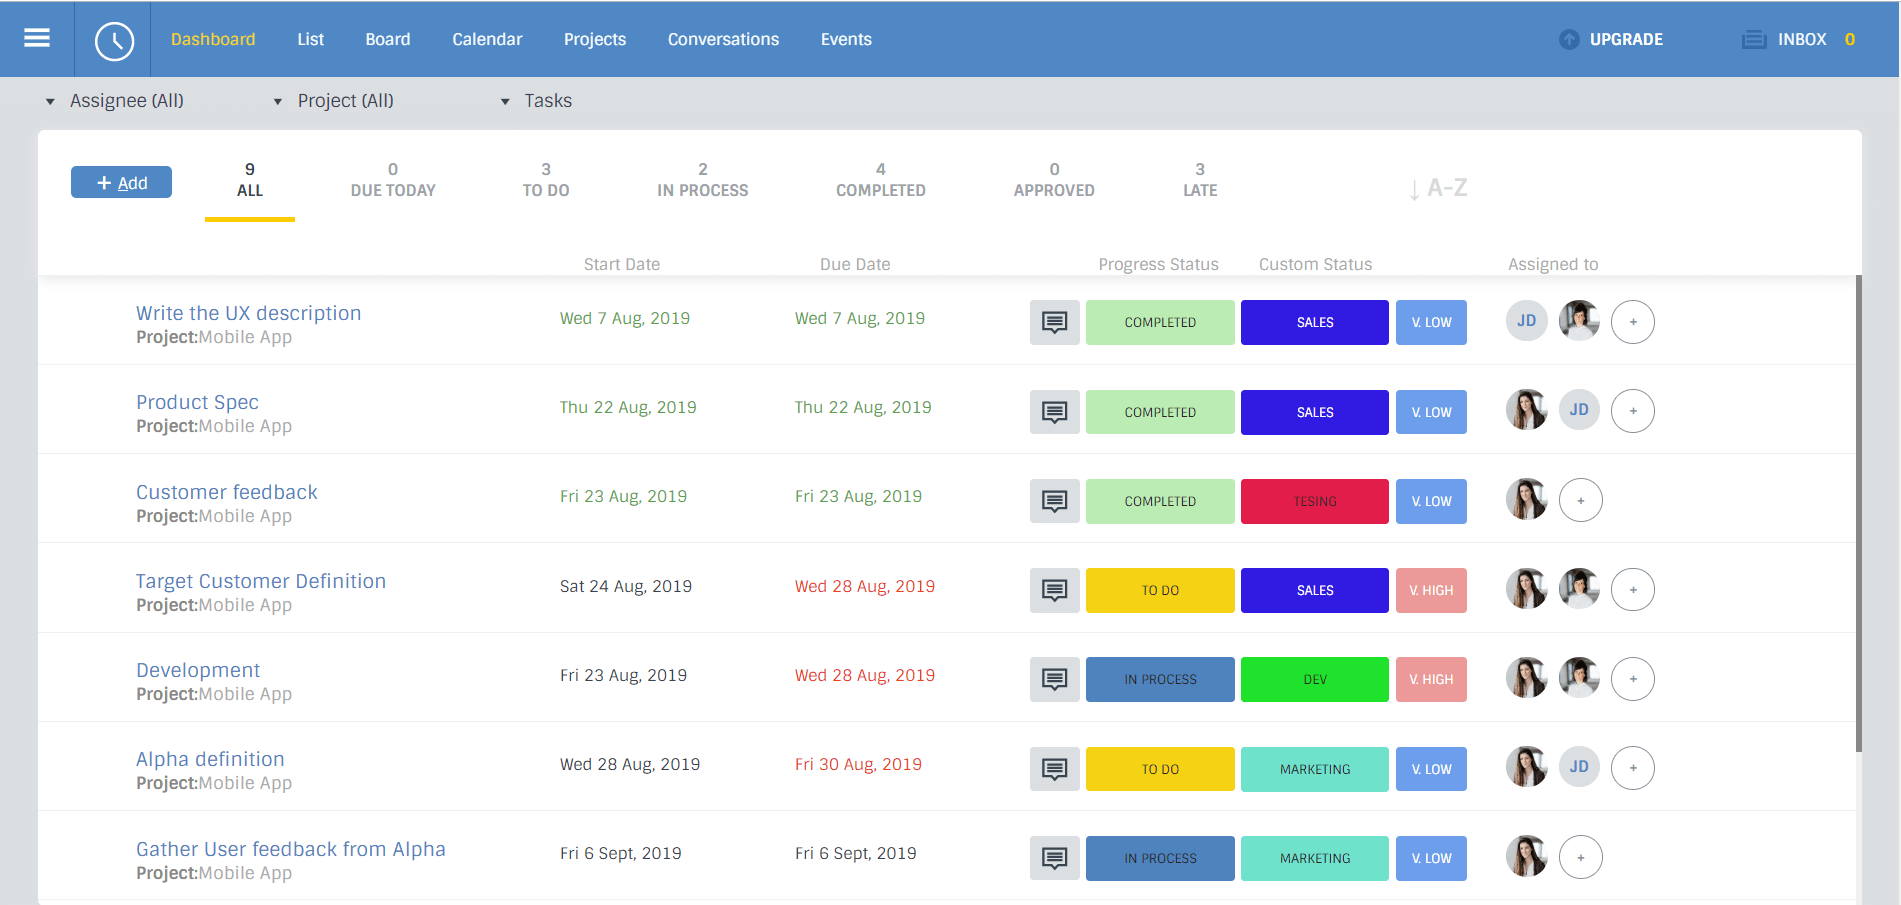Filter by COMPLETED tab
This screenshot has height=905, width=1901.
881,181
